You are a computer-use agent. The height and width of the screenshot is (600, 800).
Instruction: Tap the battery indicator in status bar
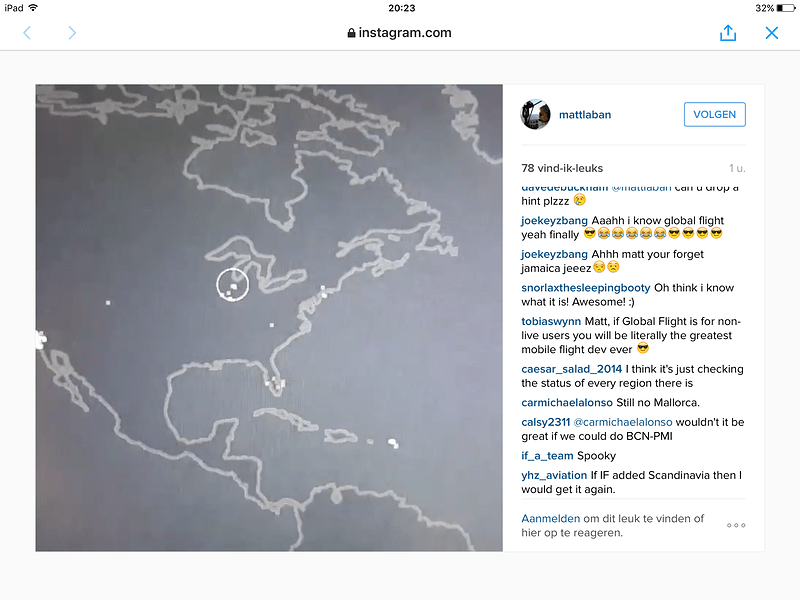point(786,8)
